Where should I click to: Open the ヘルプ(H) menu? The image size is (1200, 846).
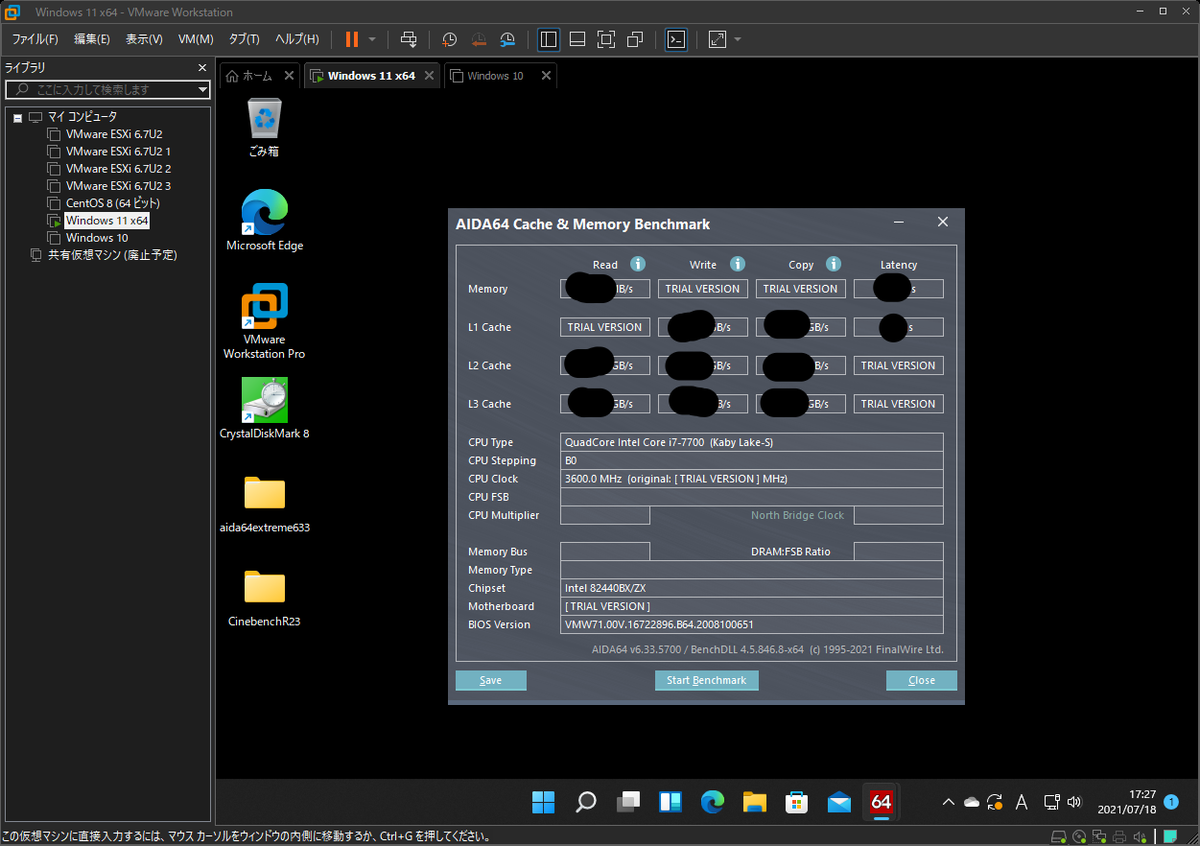pos(297,39)
